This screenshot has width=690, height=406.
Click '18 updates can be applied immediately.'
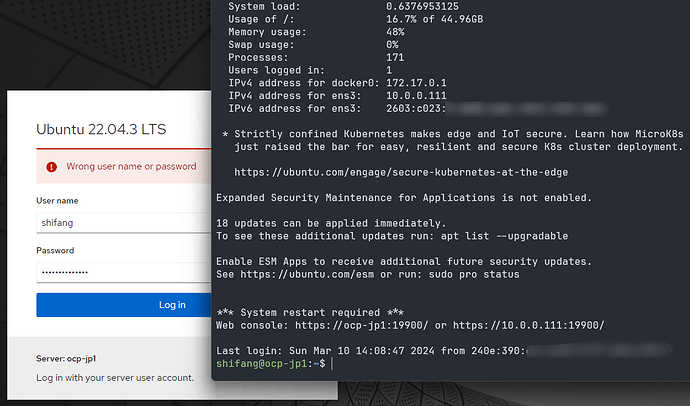(331, 223)
